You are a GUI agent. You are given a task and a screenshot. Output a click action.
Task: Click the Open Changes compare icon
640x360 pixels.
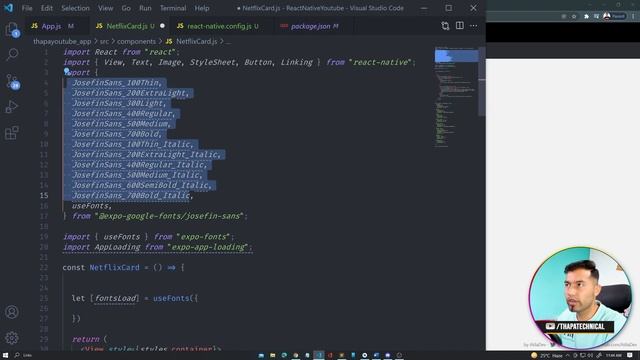point(445,26)
